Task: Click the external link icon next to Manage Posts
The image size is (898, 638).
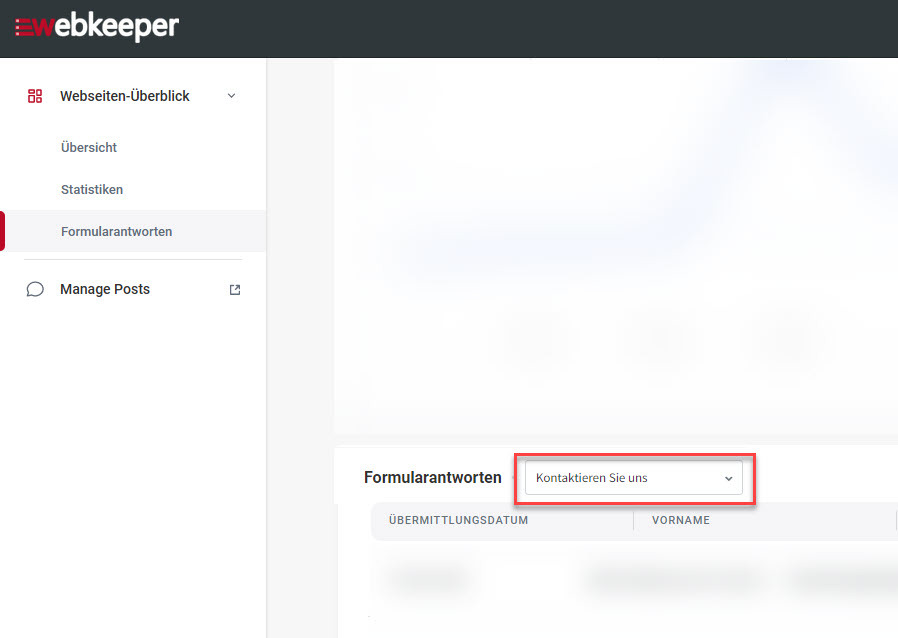Action: 235,290
